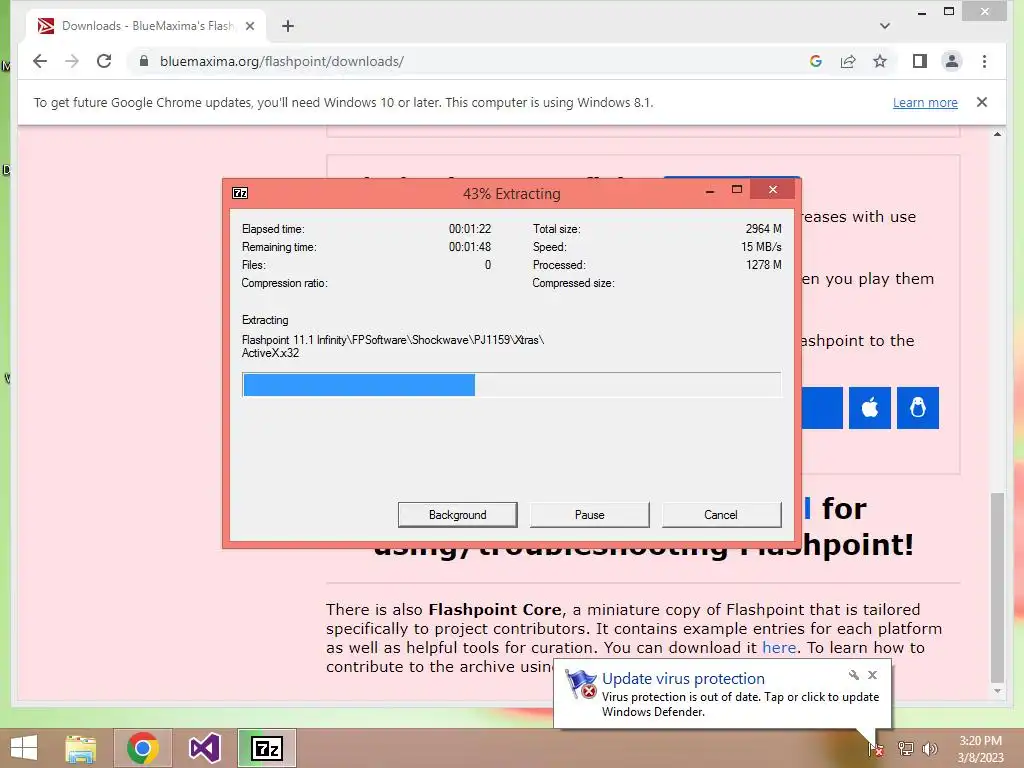Image resolution: width=1024 pixels, height=768 pixels.
Task: Open a new Chrome tab
Action: 288,26
